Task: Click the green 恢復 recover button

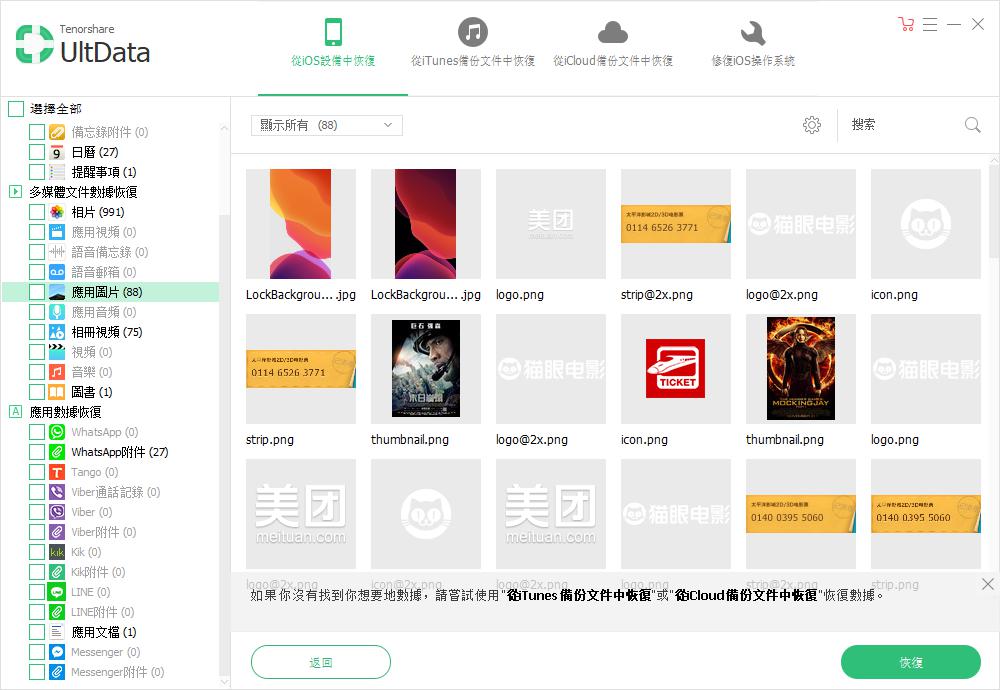Action: pos(911,663)
